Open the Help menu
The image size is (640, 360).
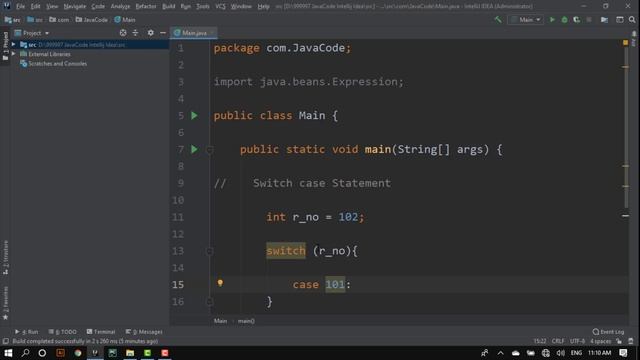pos(263,7)
